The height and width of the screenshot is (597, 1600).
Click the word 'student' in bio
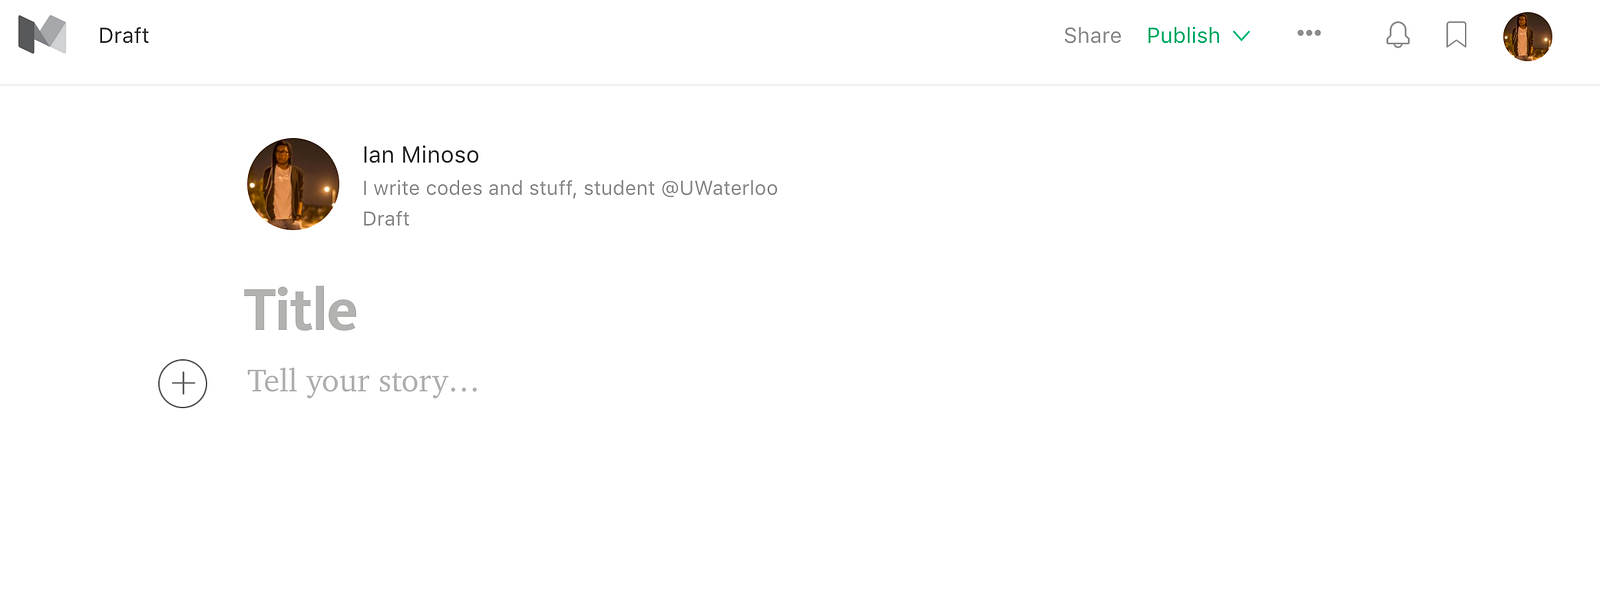(x=619, y=188)
